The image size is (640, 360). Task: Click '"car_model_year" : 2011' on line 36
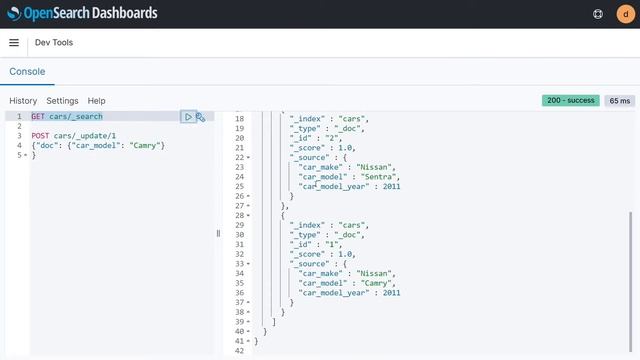349,293
